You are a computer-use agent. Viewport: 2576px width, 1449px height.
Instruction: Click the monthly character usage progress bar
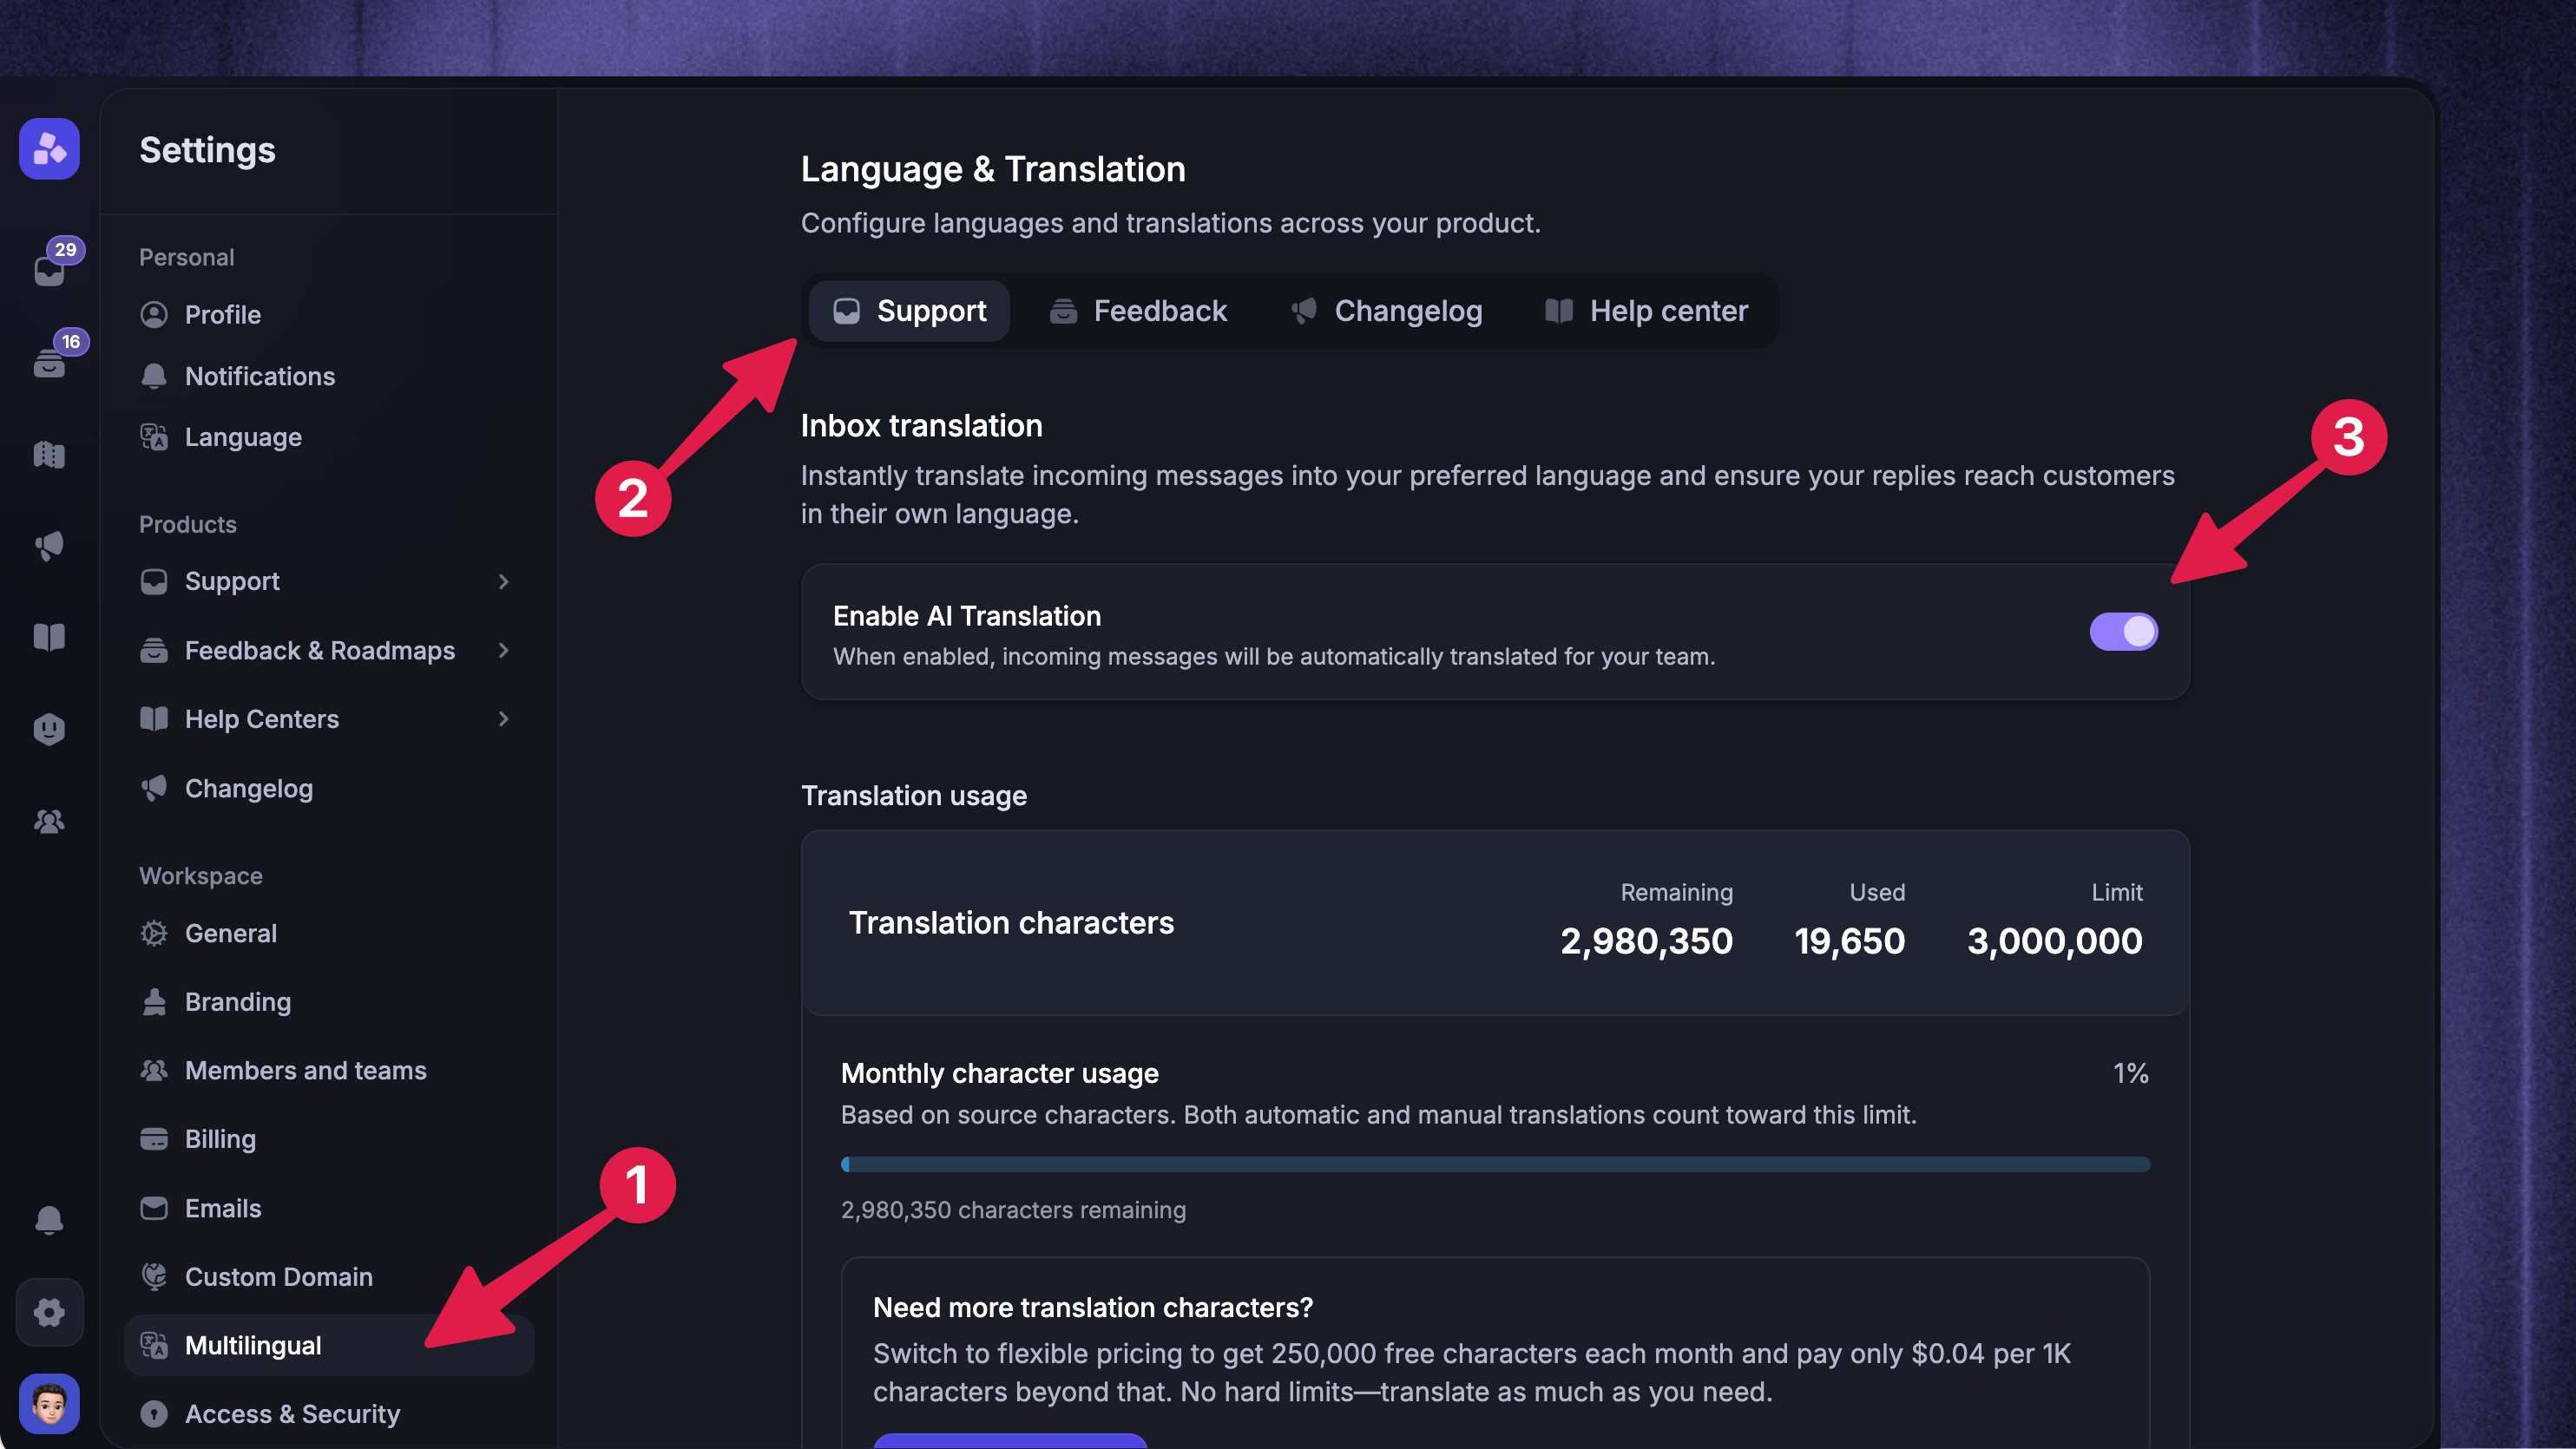[x=1495, y=1164]
